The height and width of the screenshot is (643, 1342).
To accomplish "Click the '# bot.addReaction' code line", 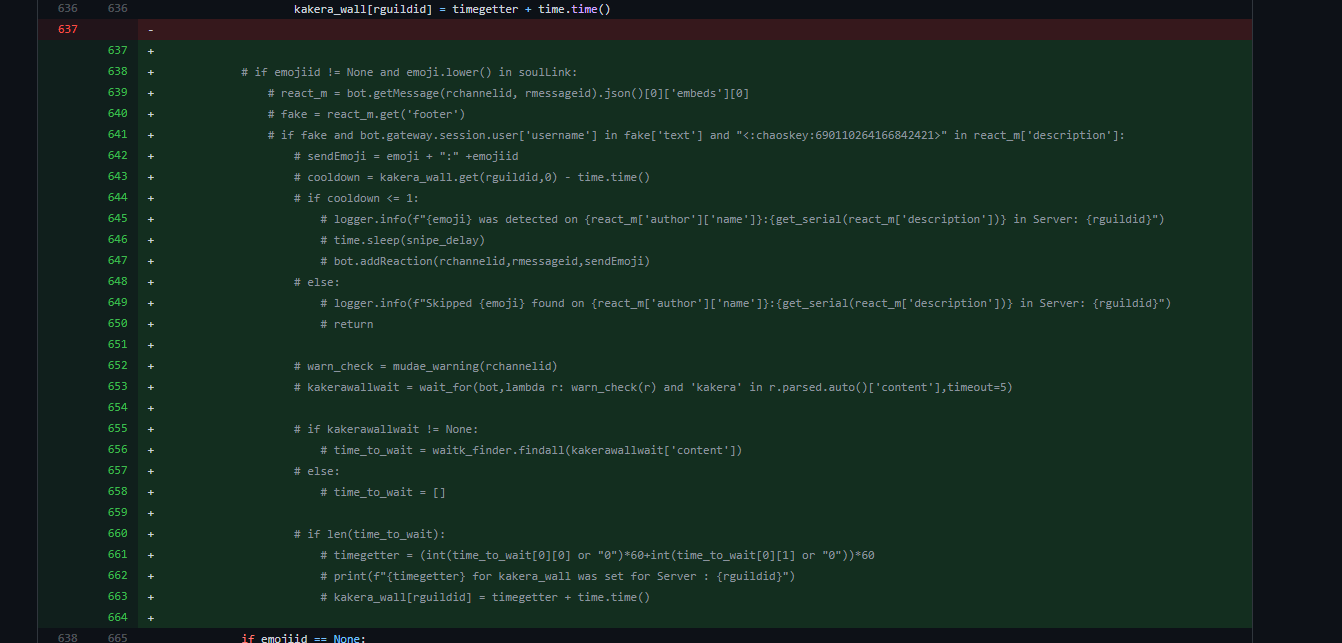I will click(485, 261).
